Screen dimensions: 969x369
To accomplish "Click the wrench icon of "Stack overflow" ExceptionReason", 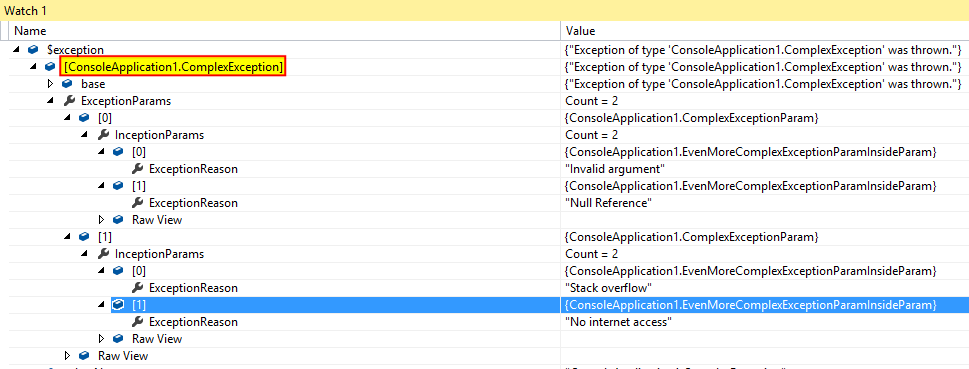I will pos(137,288).
